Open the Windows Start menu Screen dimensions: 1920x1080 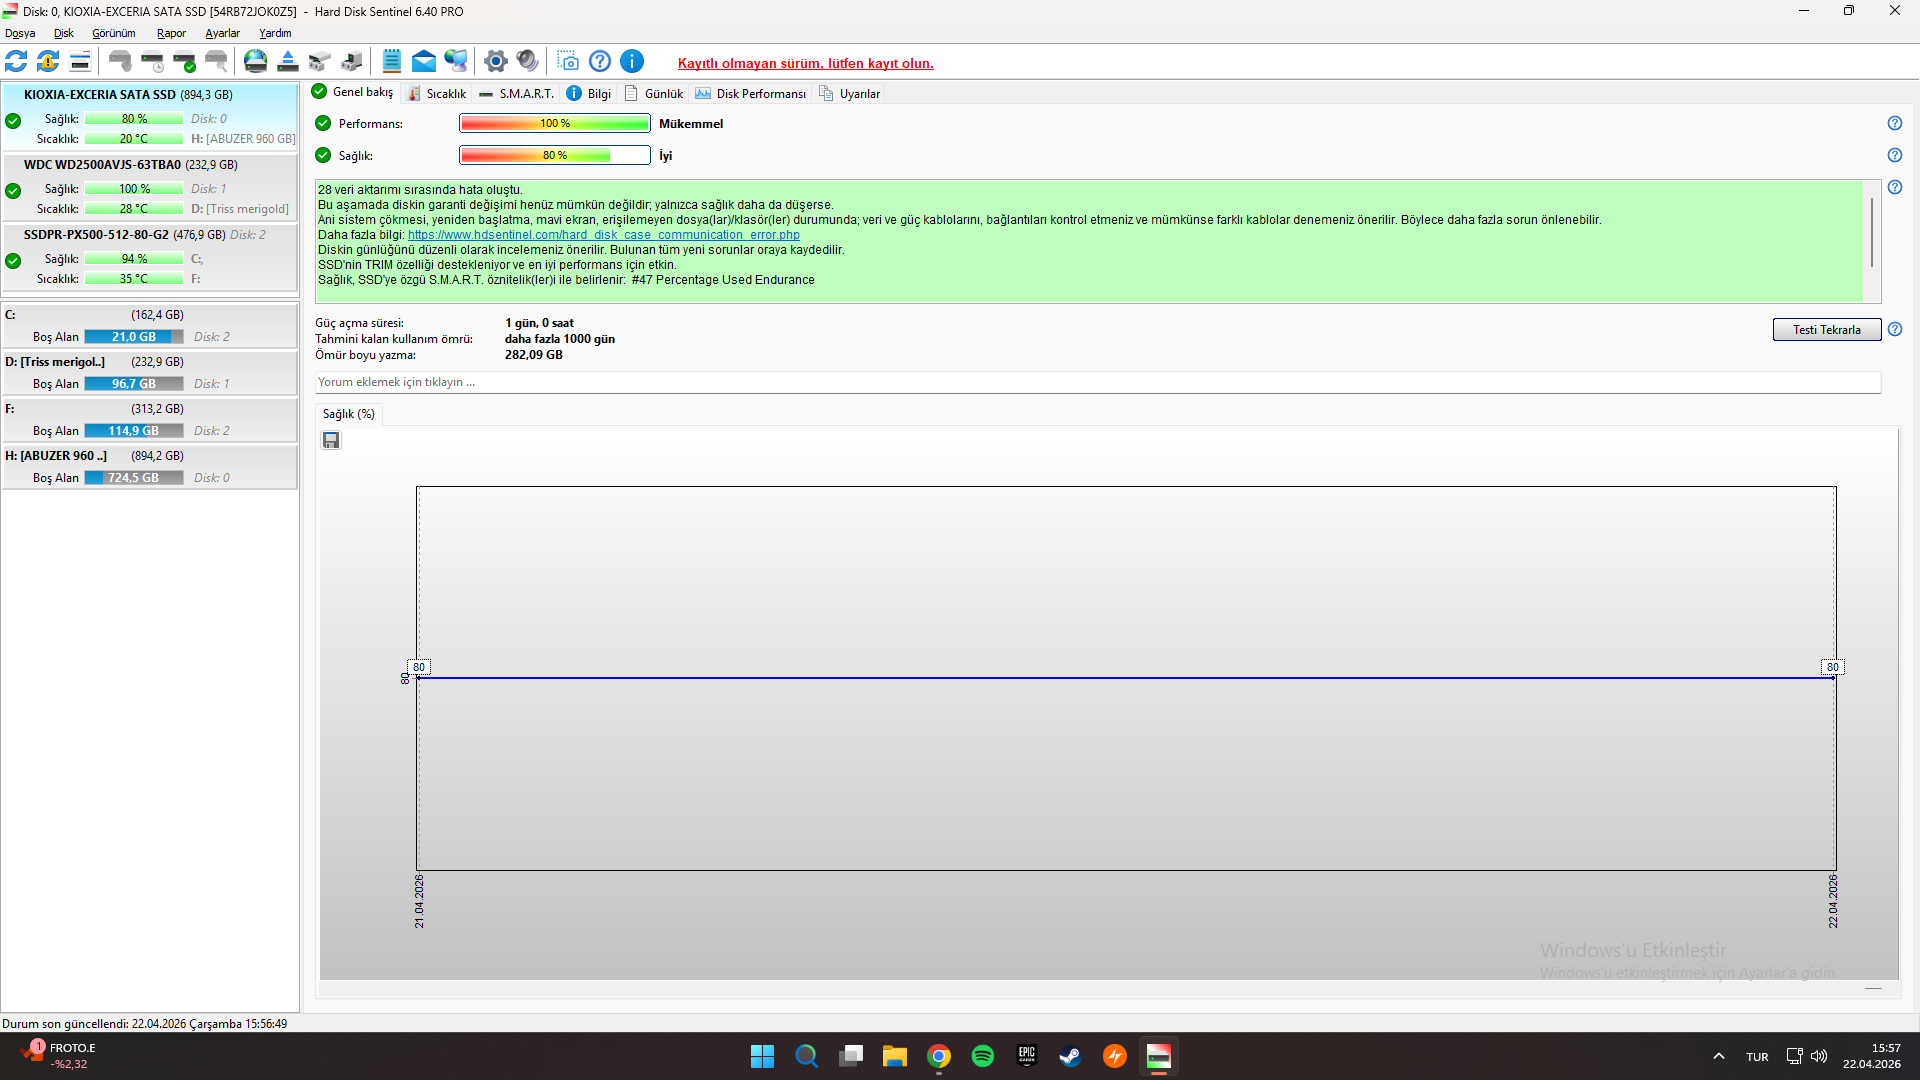coord(763,1056)
